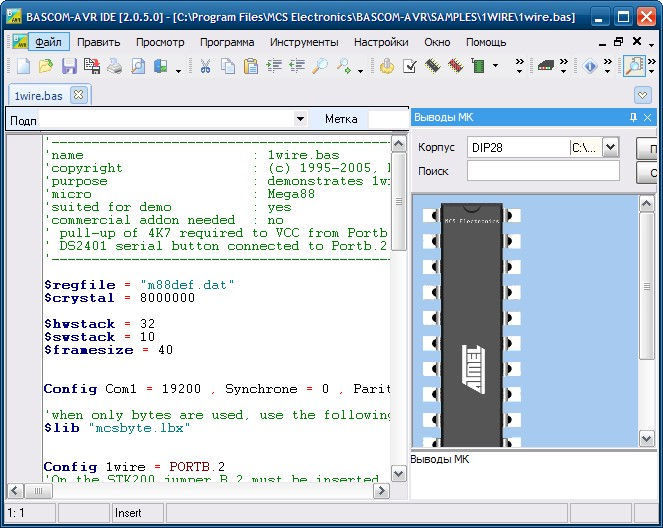The height and width of the screenshot is (528, 663).
Task: Open the Просмотр menu
Action: 160,42
